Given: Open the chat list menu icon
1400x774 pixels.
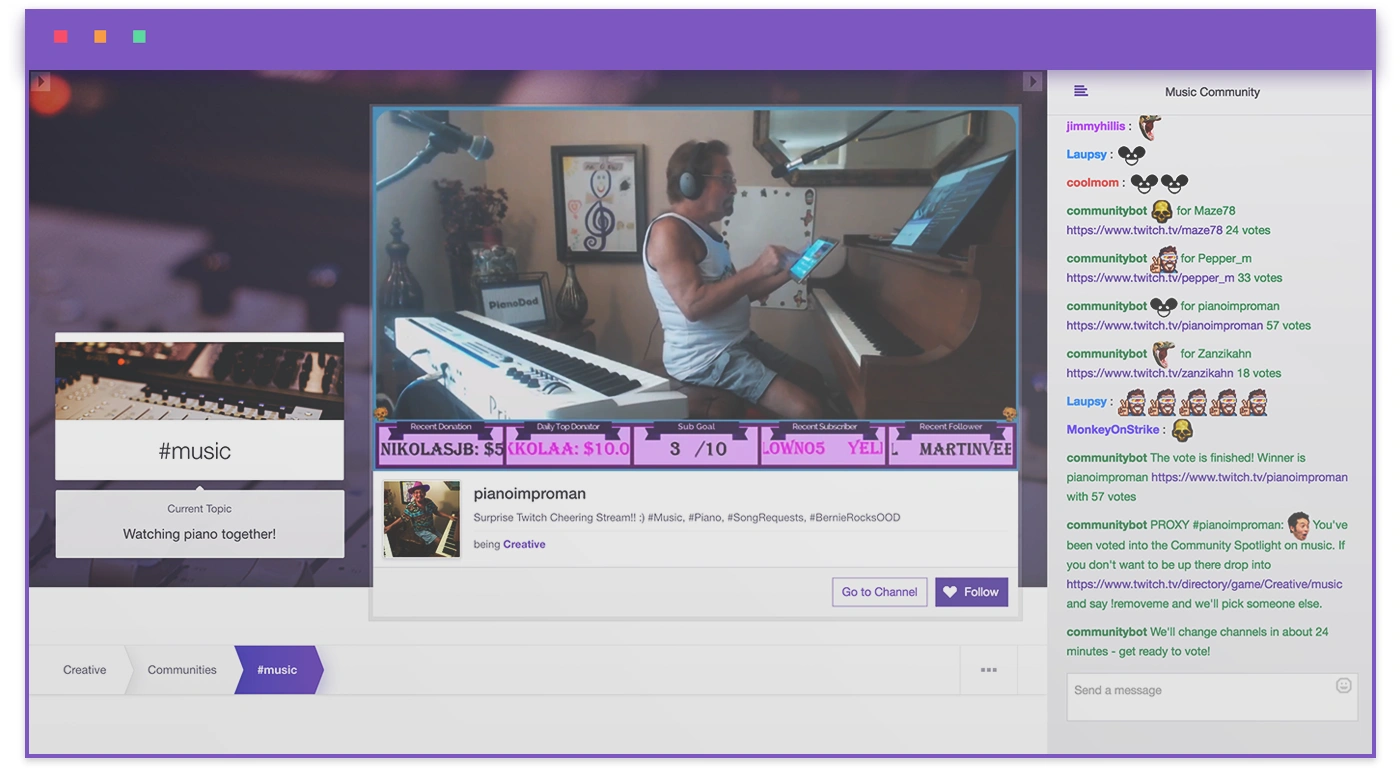Looking at the screenshot, I should [1080, 91].
